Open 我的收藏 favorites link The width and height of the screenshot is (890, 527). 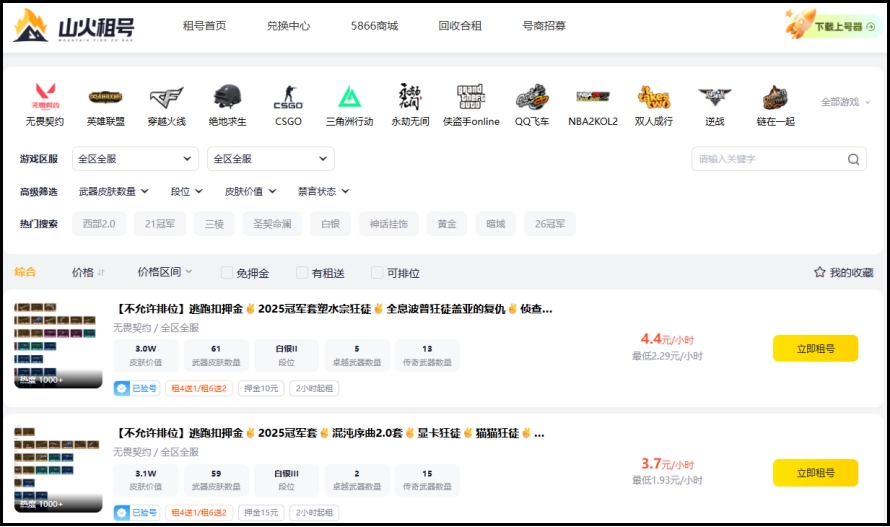point(843,273)
